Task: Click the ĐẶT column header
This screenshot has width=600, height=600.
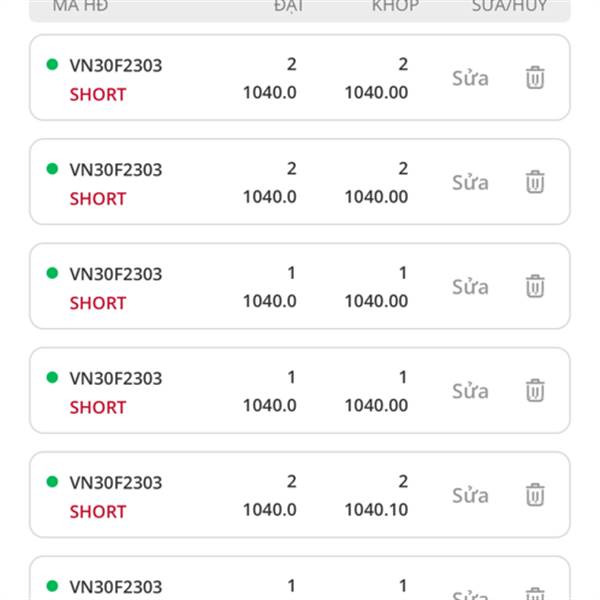Action: [x=289, y=6]
